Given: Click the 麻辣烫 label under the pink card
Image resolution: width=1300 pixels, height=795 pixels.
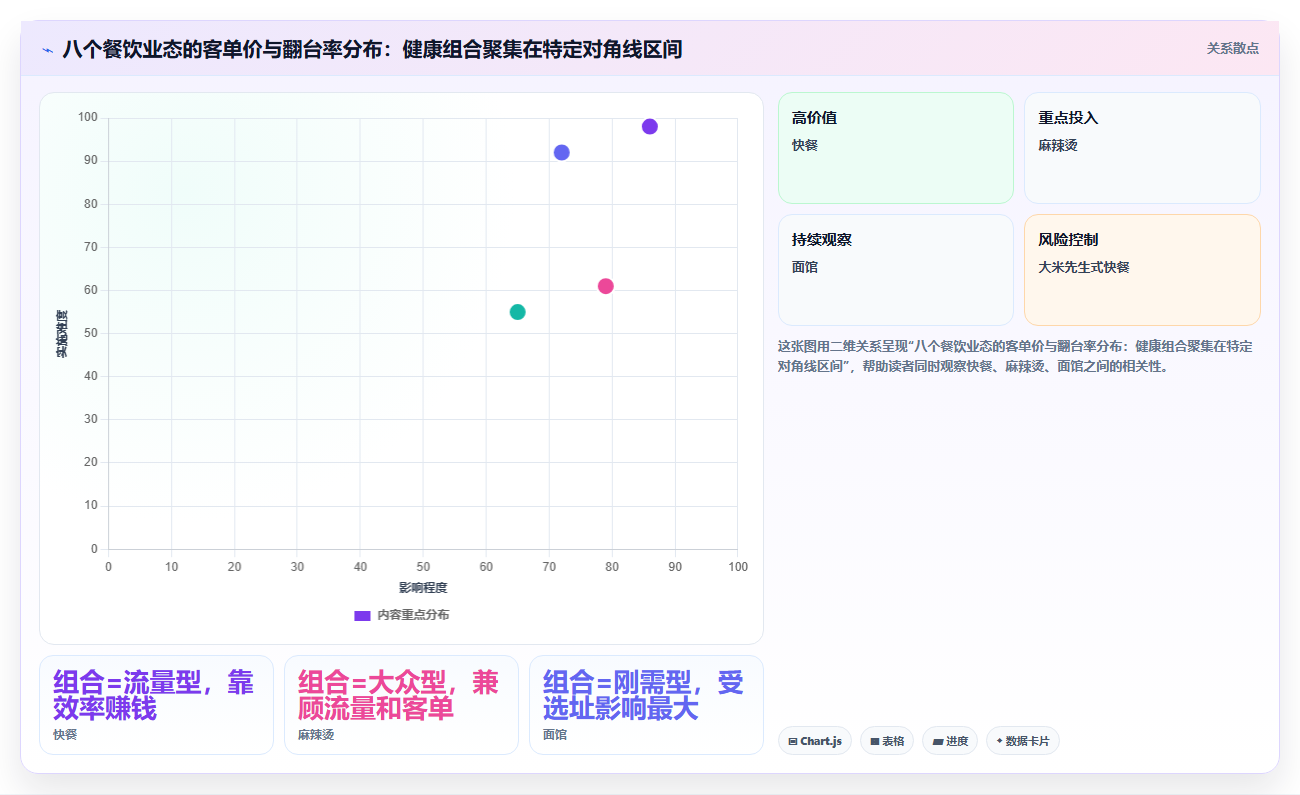Looking at the screenshot, I should [x=316, y=735].
